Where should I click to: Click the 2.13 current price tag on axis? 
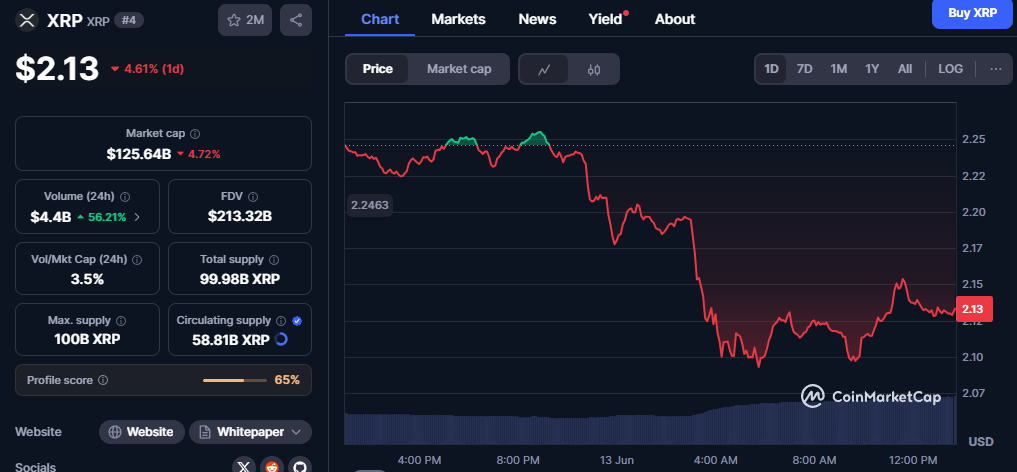coord(972,309)
